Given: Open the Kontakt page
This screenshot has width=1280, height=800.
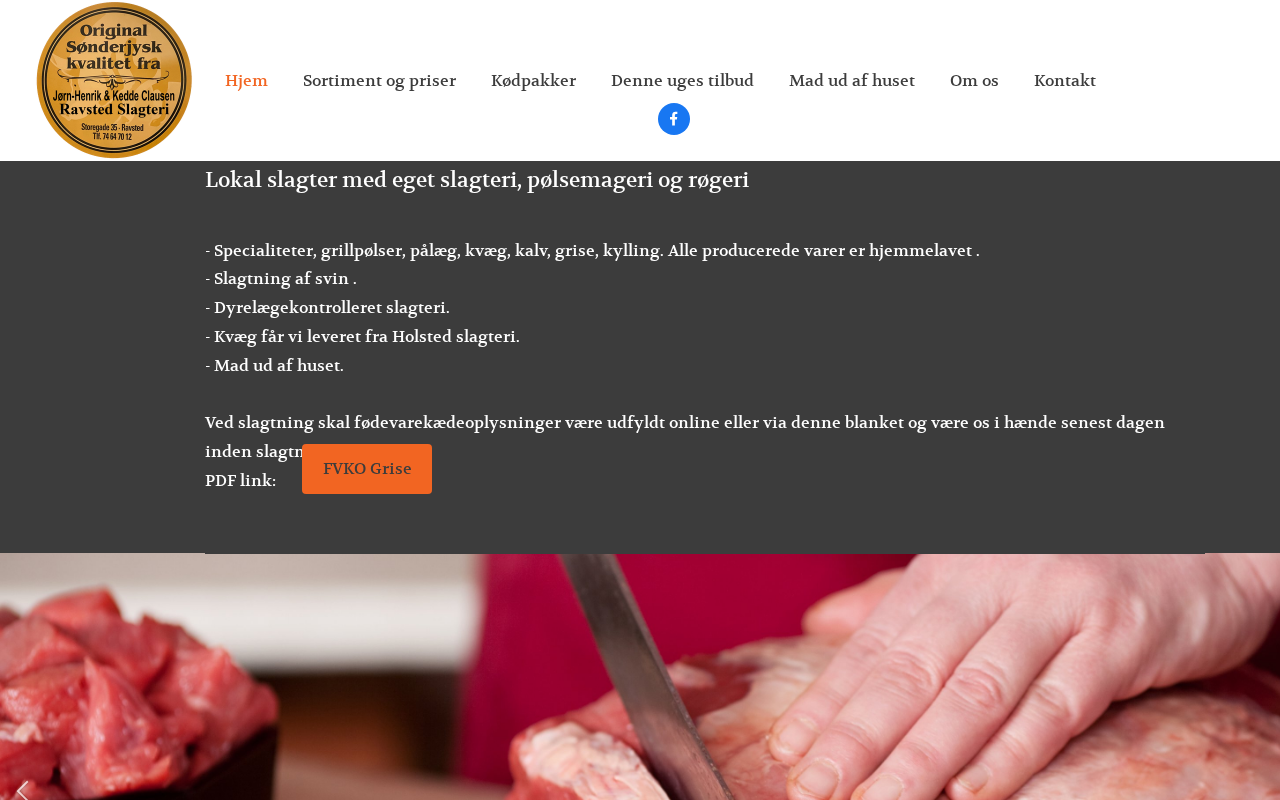Looking at the screenshot, I should pos(1065,81).
